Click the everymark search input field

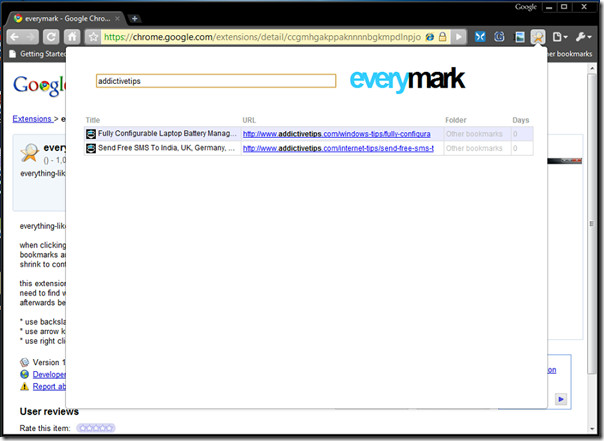(216, 81)
